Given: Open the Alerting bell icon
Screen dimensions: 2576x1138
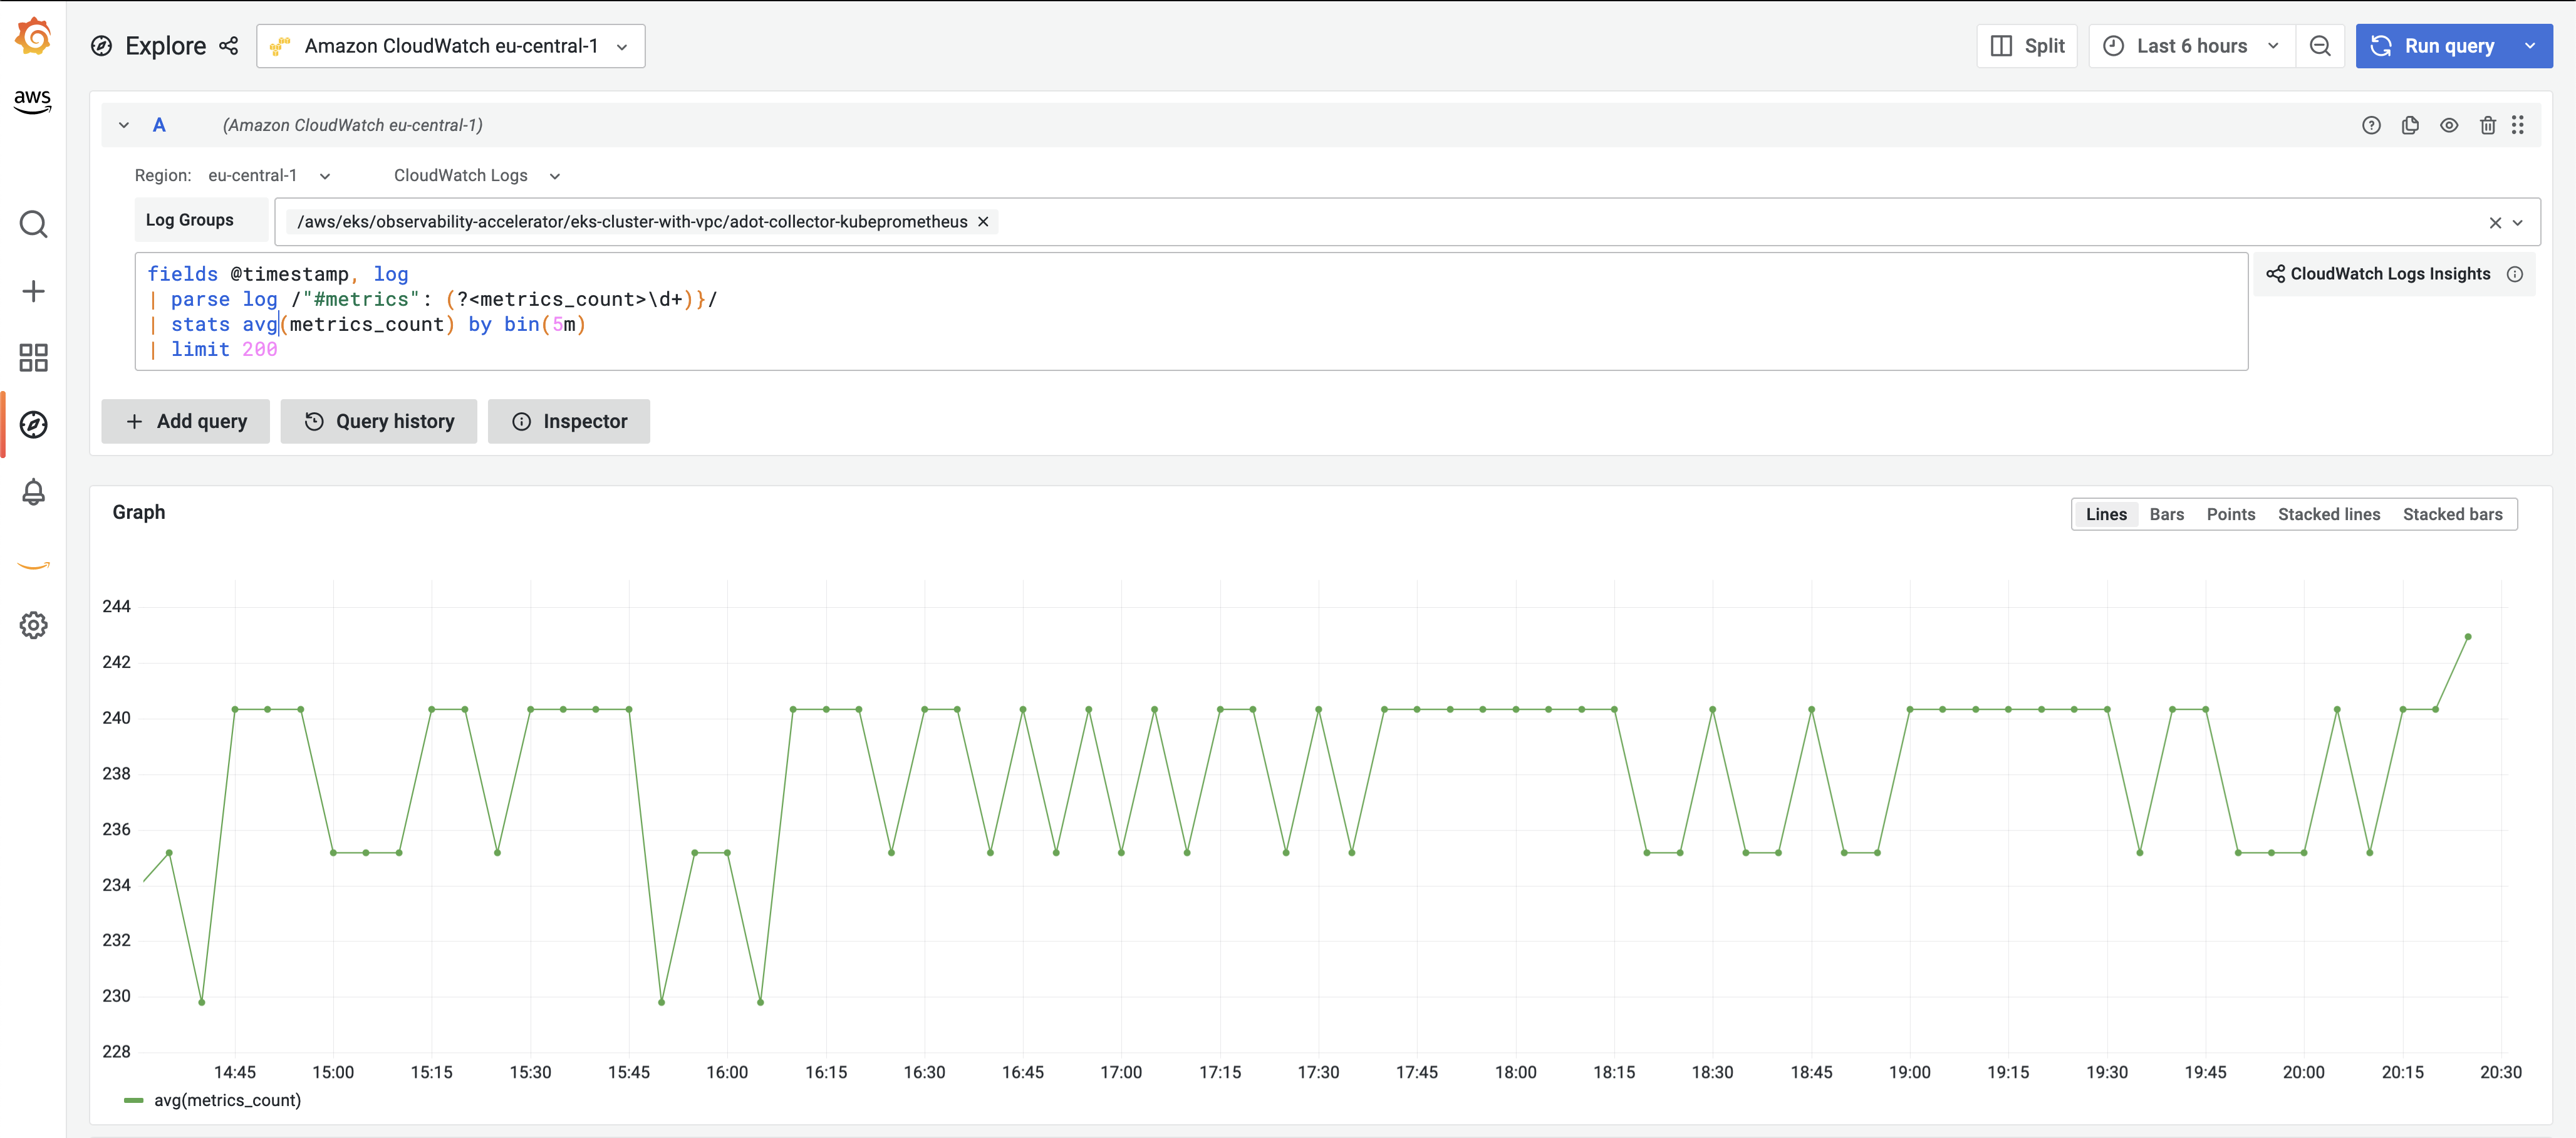Looking at the screenshot, I should pos(33,492).
